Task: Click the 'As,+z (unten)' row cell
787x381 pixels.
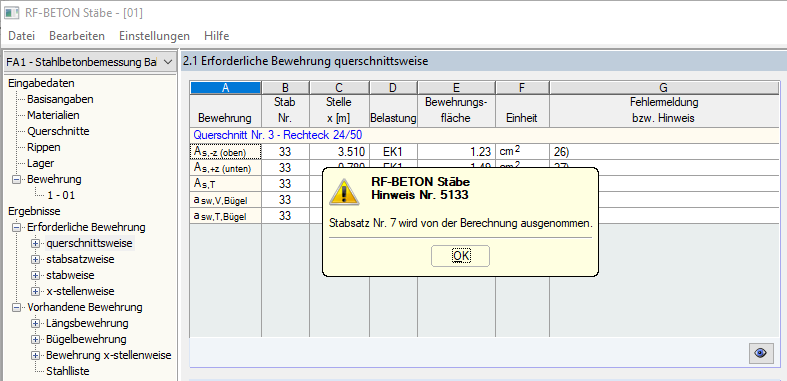Action: (x=225, y=168)
